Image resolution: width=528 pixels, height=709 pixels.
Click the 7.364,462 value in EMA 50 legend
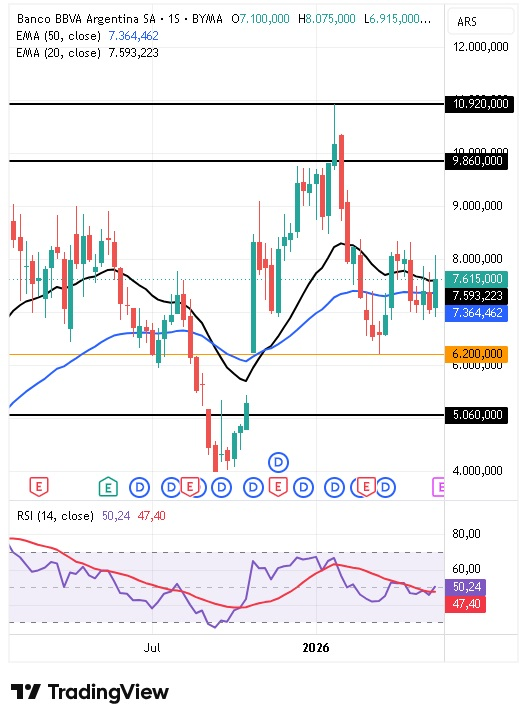pos(133,36)
